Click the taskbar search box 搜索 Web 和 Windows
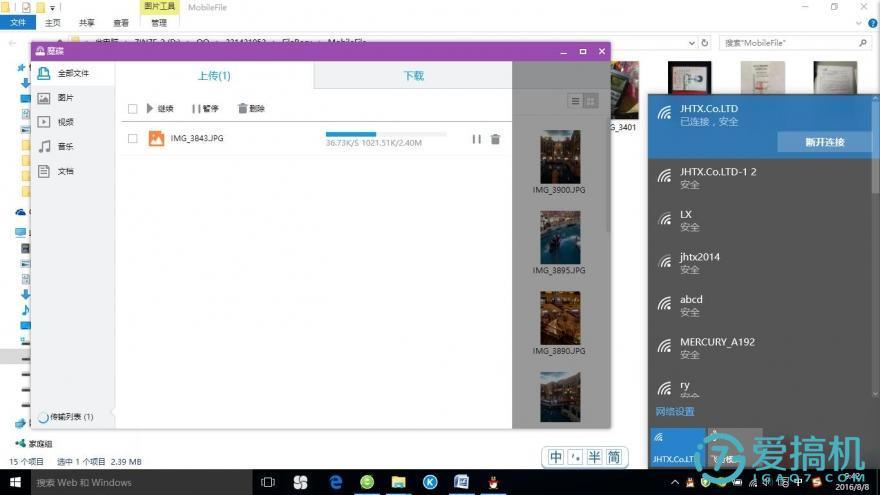880x495 pixels. click(140, 483)
